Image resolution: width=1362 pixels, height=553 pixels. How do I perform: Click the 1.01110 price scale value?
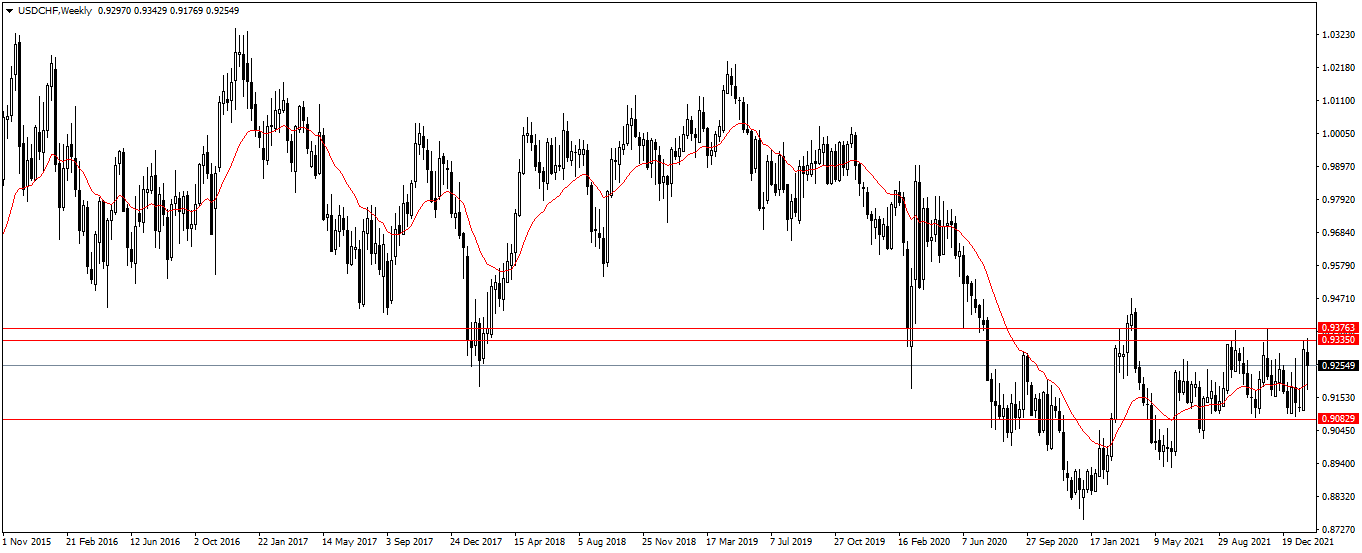tap(1338, 101)
